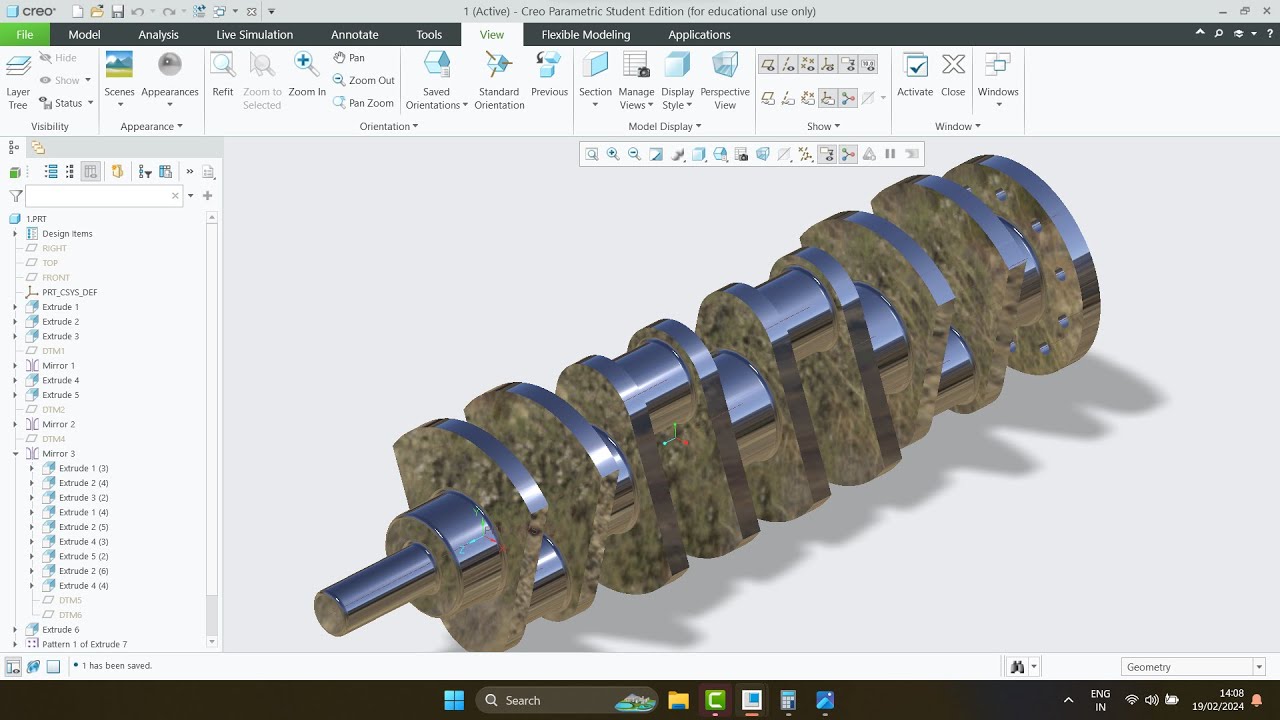Toggle annotation display on the graphics toolbar
This screenshot has height=720, width=1280.
point(827,154)
